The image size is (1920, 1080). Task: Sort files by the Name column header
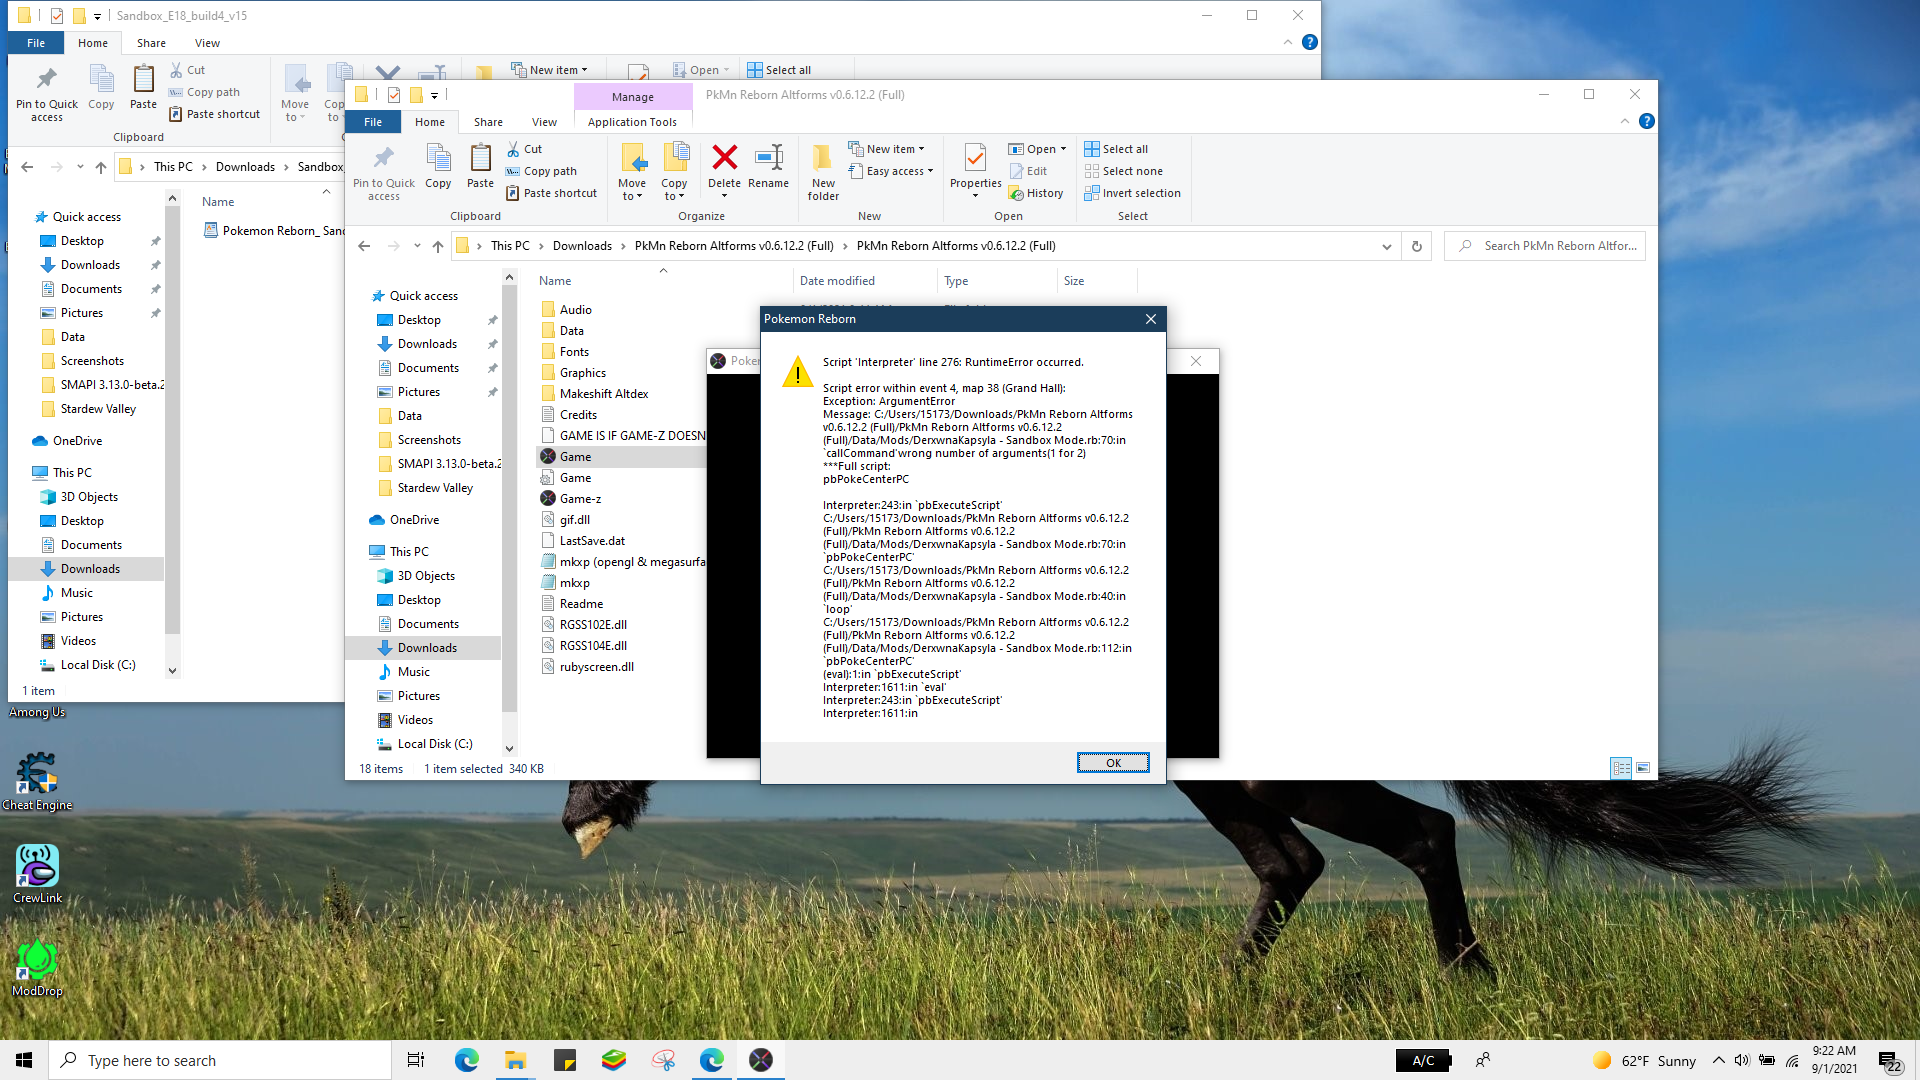[555, 281]
